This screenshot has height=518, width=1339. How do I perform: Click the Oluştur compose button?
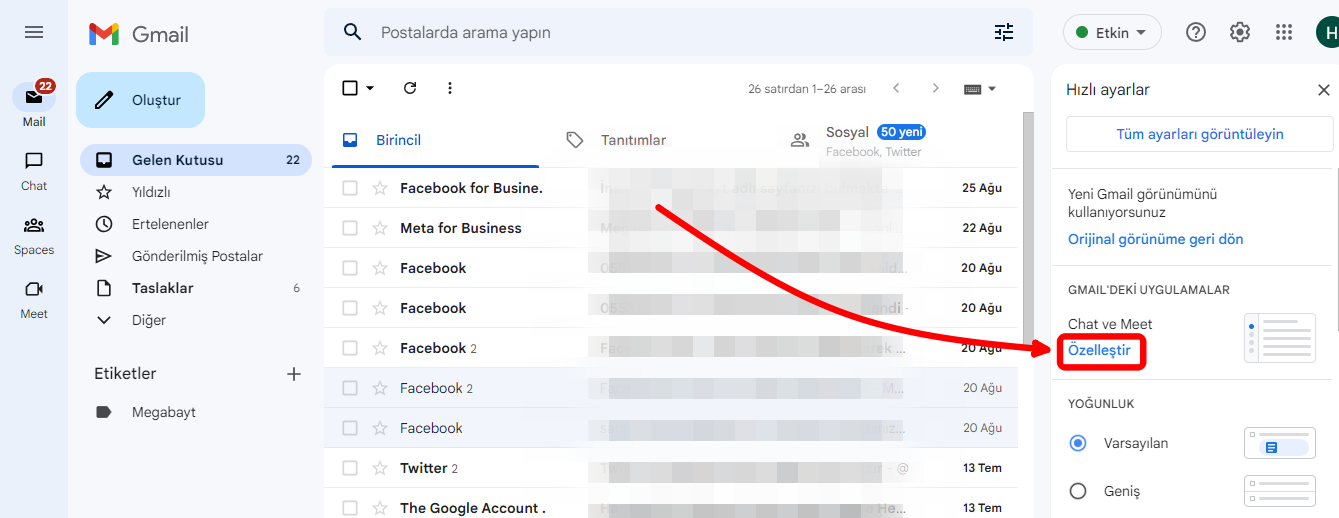tap(140, 100)
